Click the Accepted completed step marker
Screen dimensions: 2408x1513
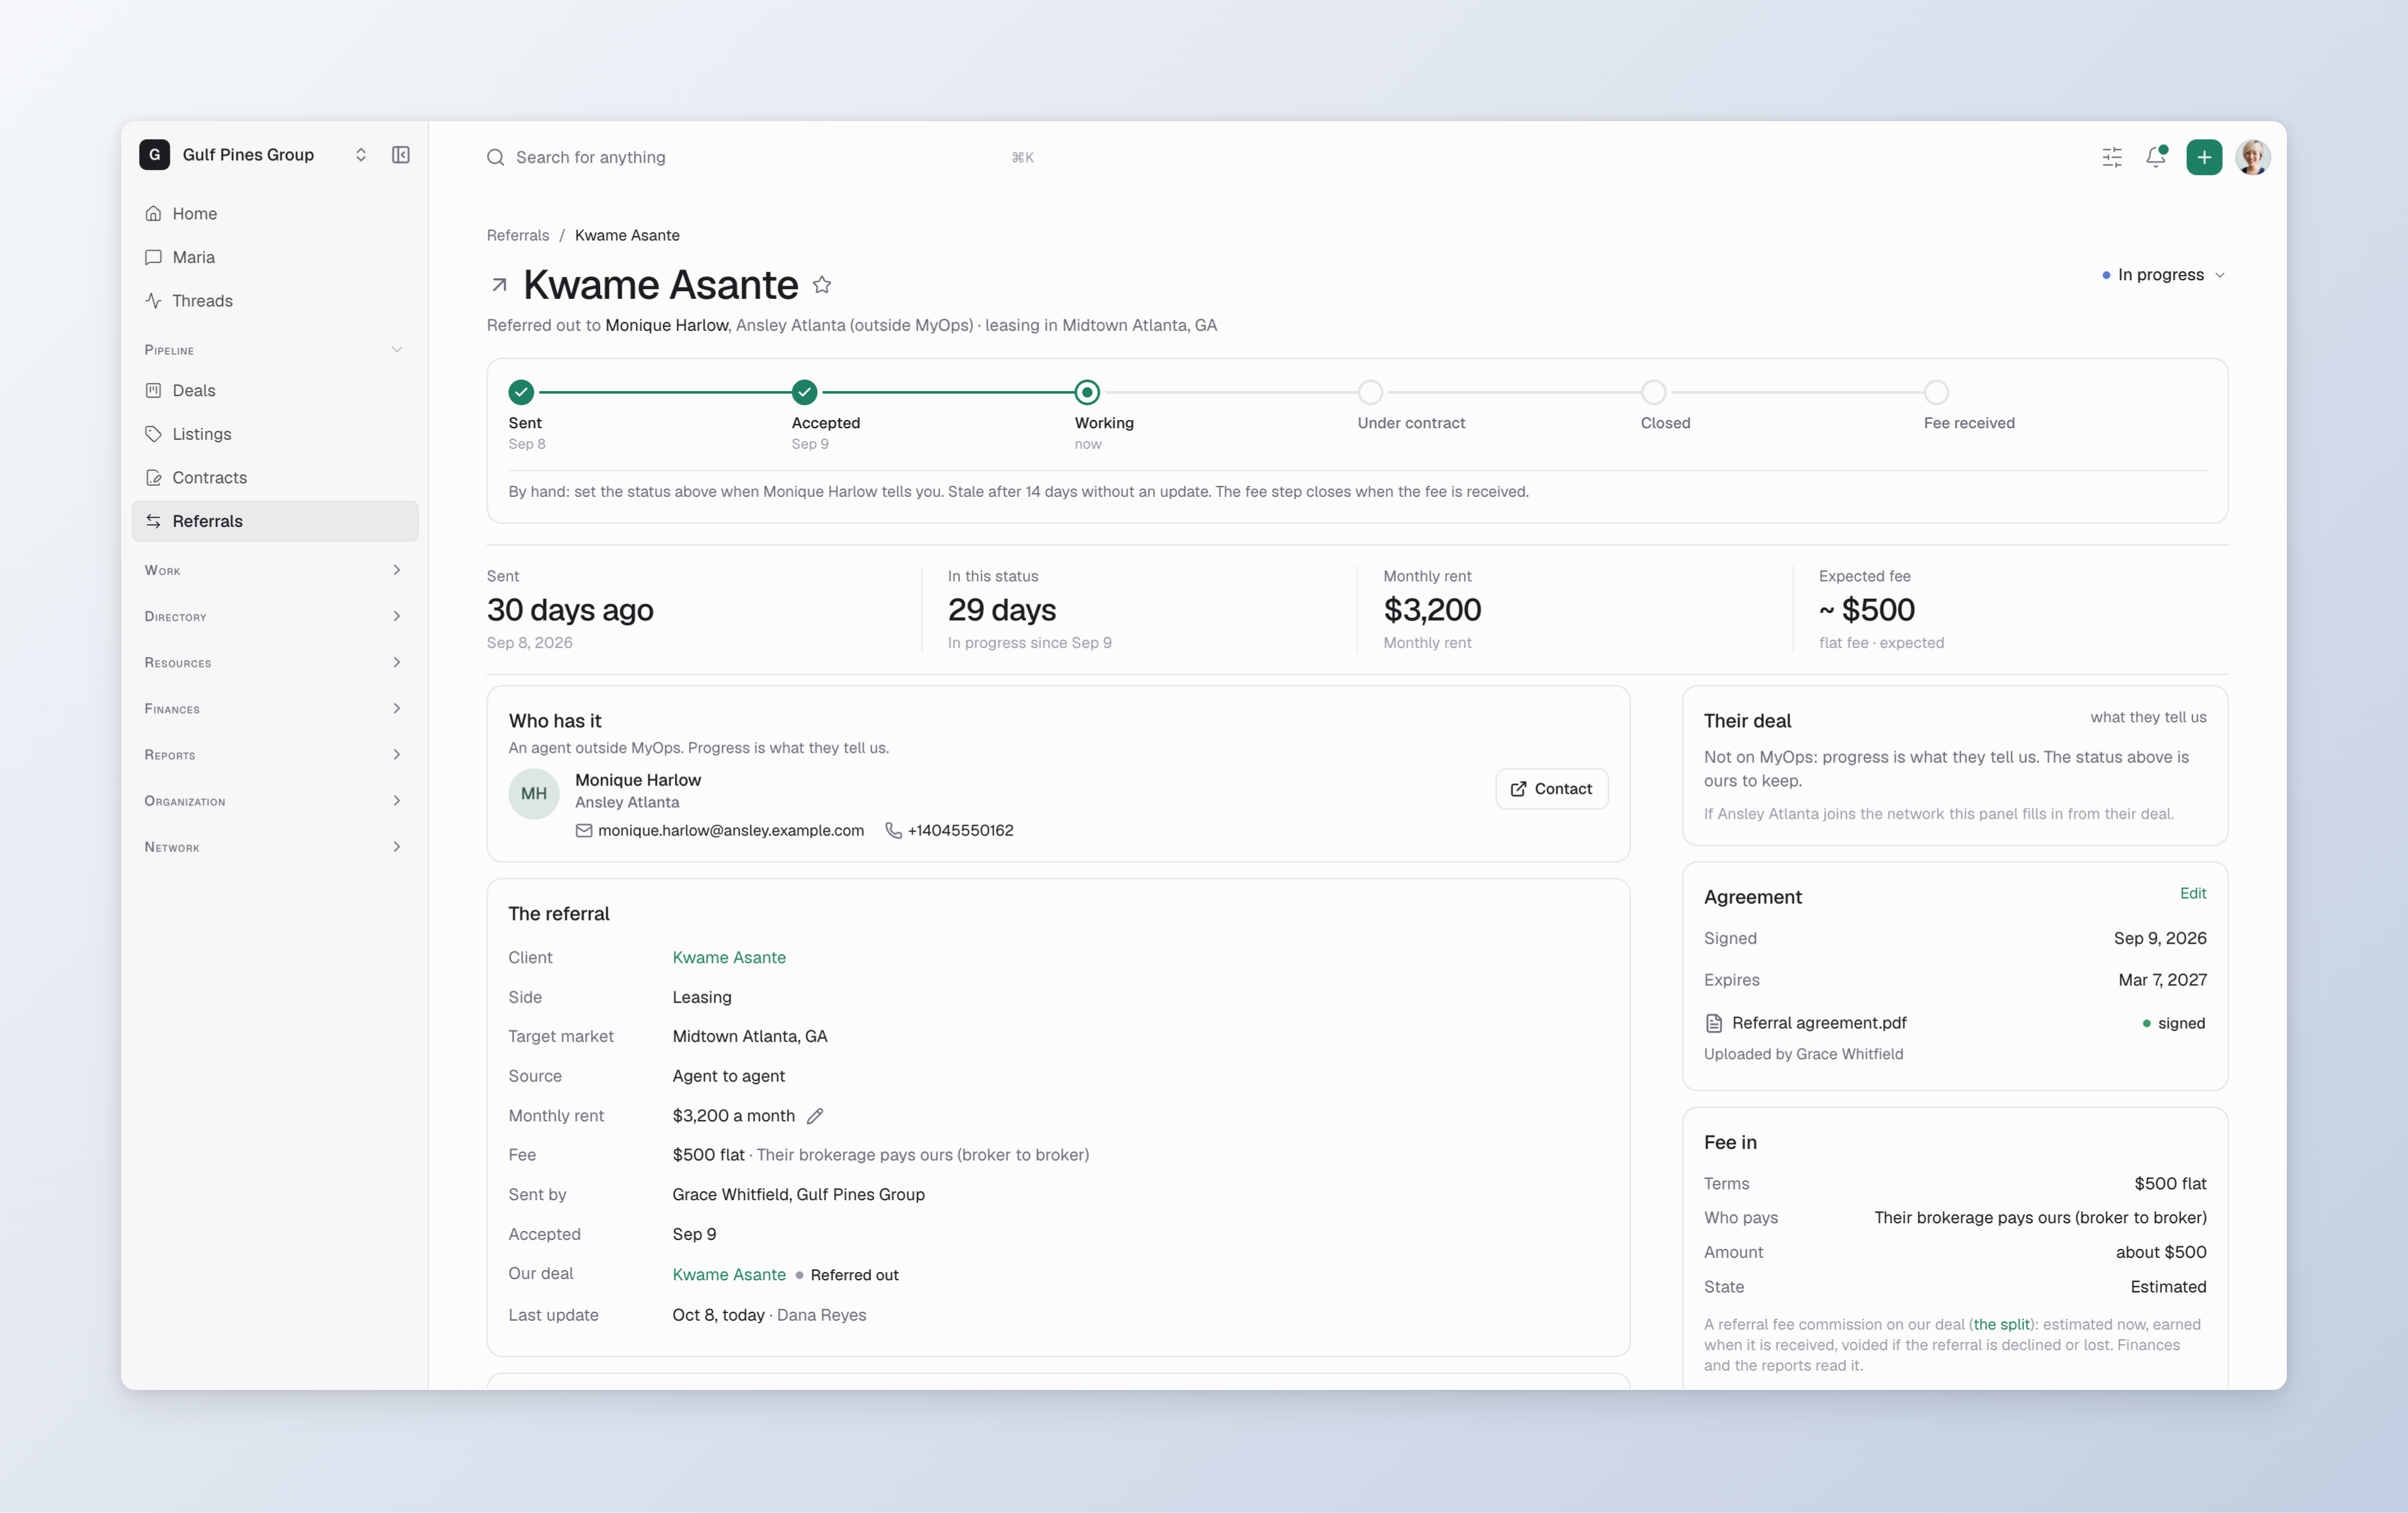[x=804, y=392]
